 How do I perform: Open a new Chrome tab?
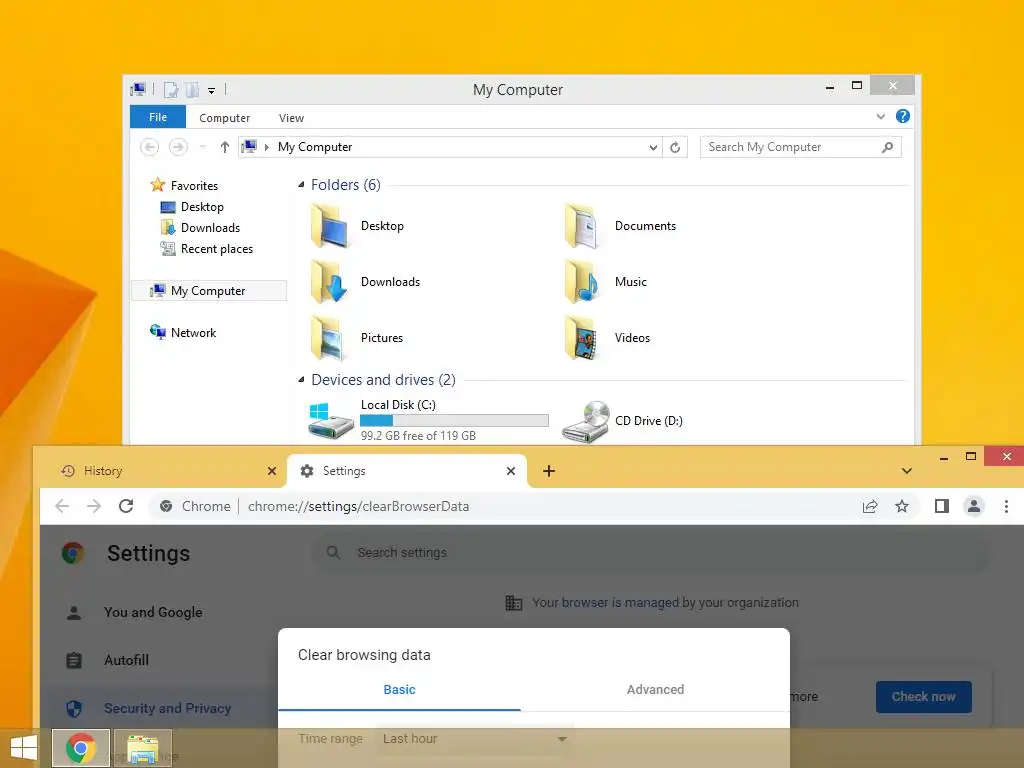click(549, 471)
